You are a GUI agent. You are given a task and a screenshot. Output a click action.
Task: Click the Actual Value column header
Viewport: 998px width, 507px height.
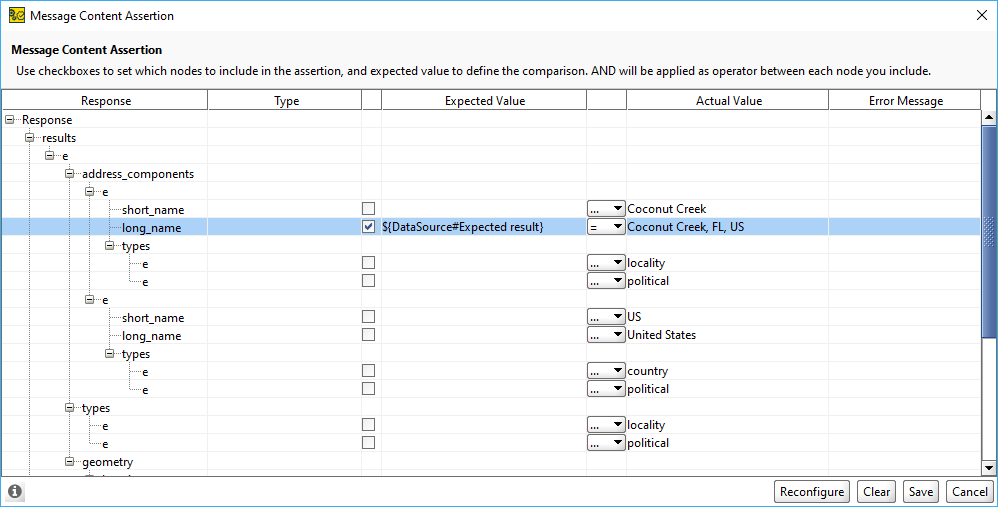click(x=728, y=101)
